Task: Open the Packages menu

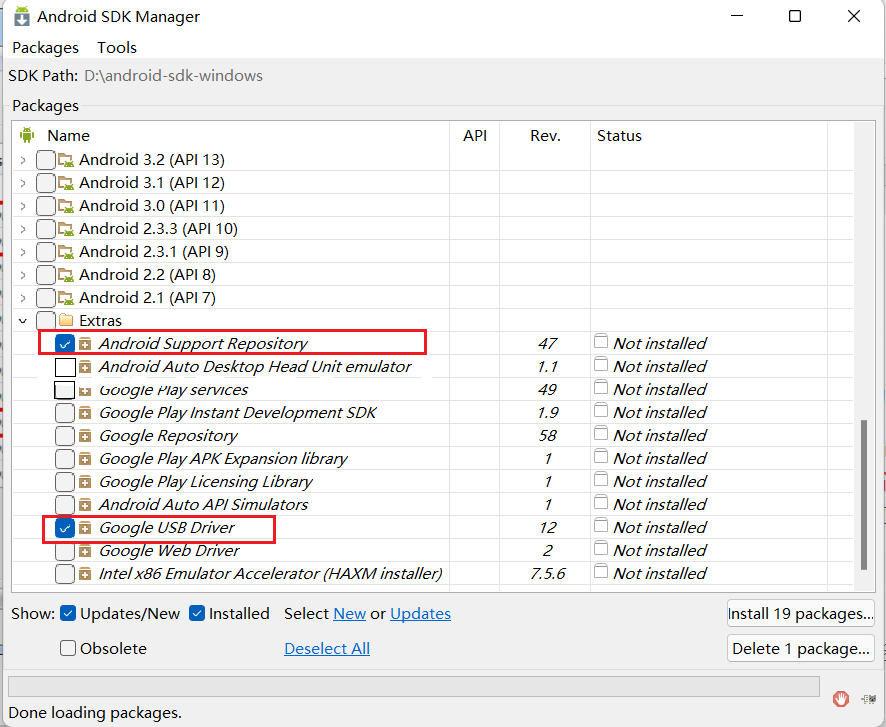Action: click(45, 47)
